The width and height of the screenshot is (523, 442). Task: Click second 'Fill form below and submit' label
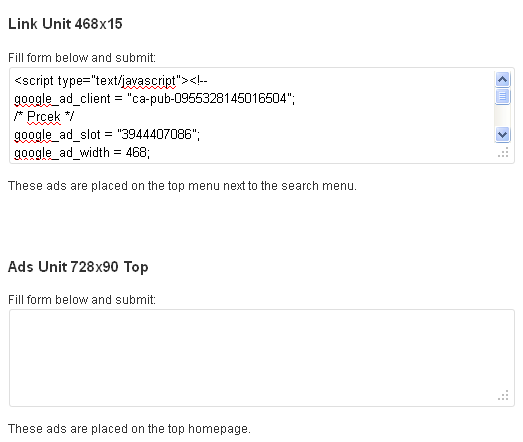click(x=82, y=300)
